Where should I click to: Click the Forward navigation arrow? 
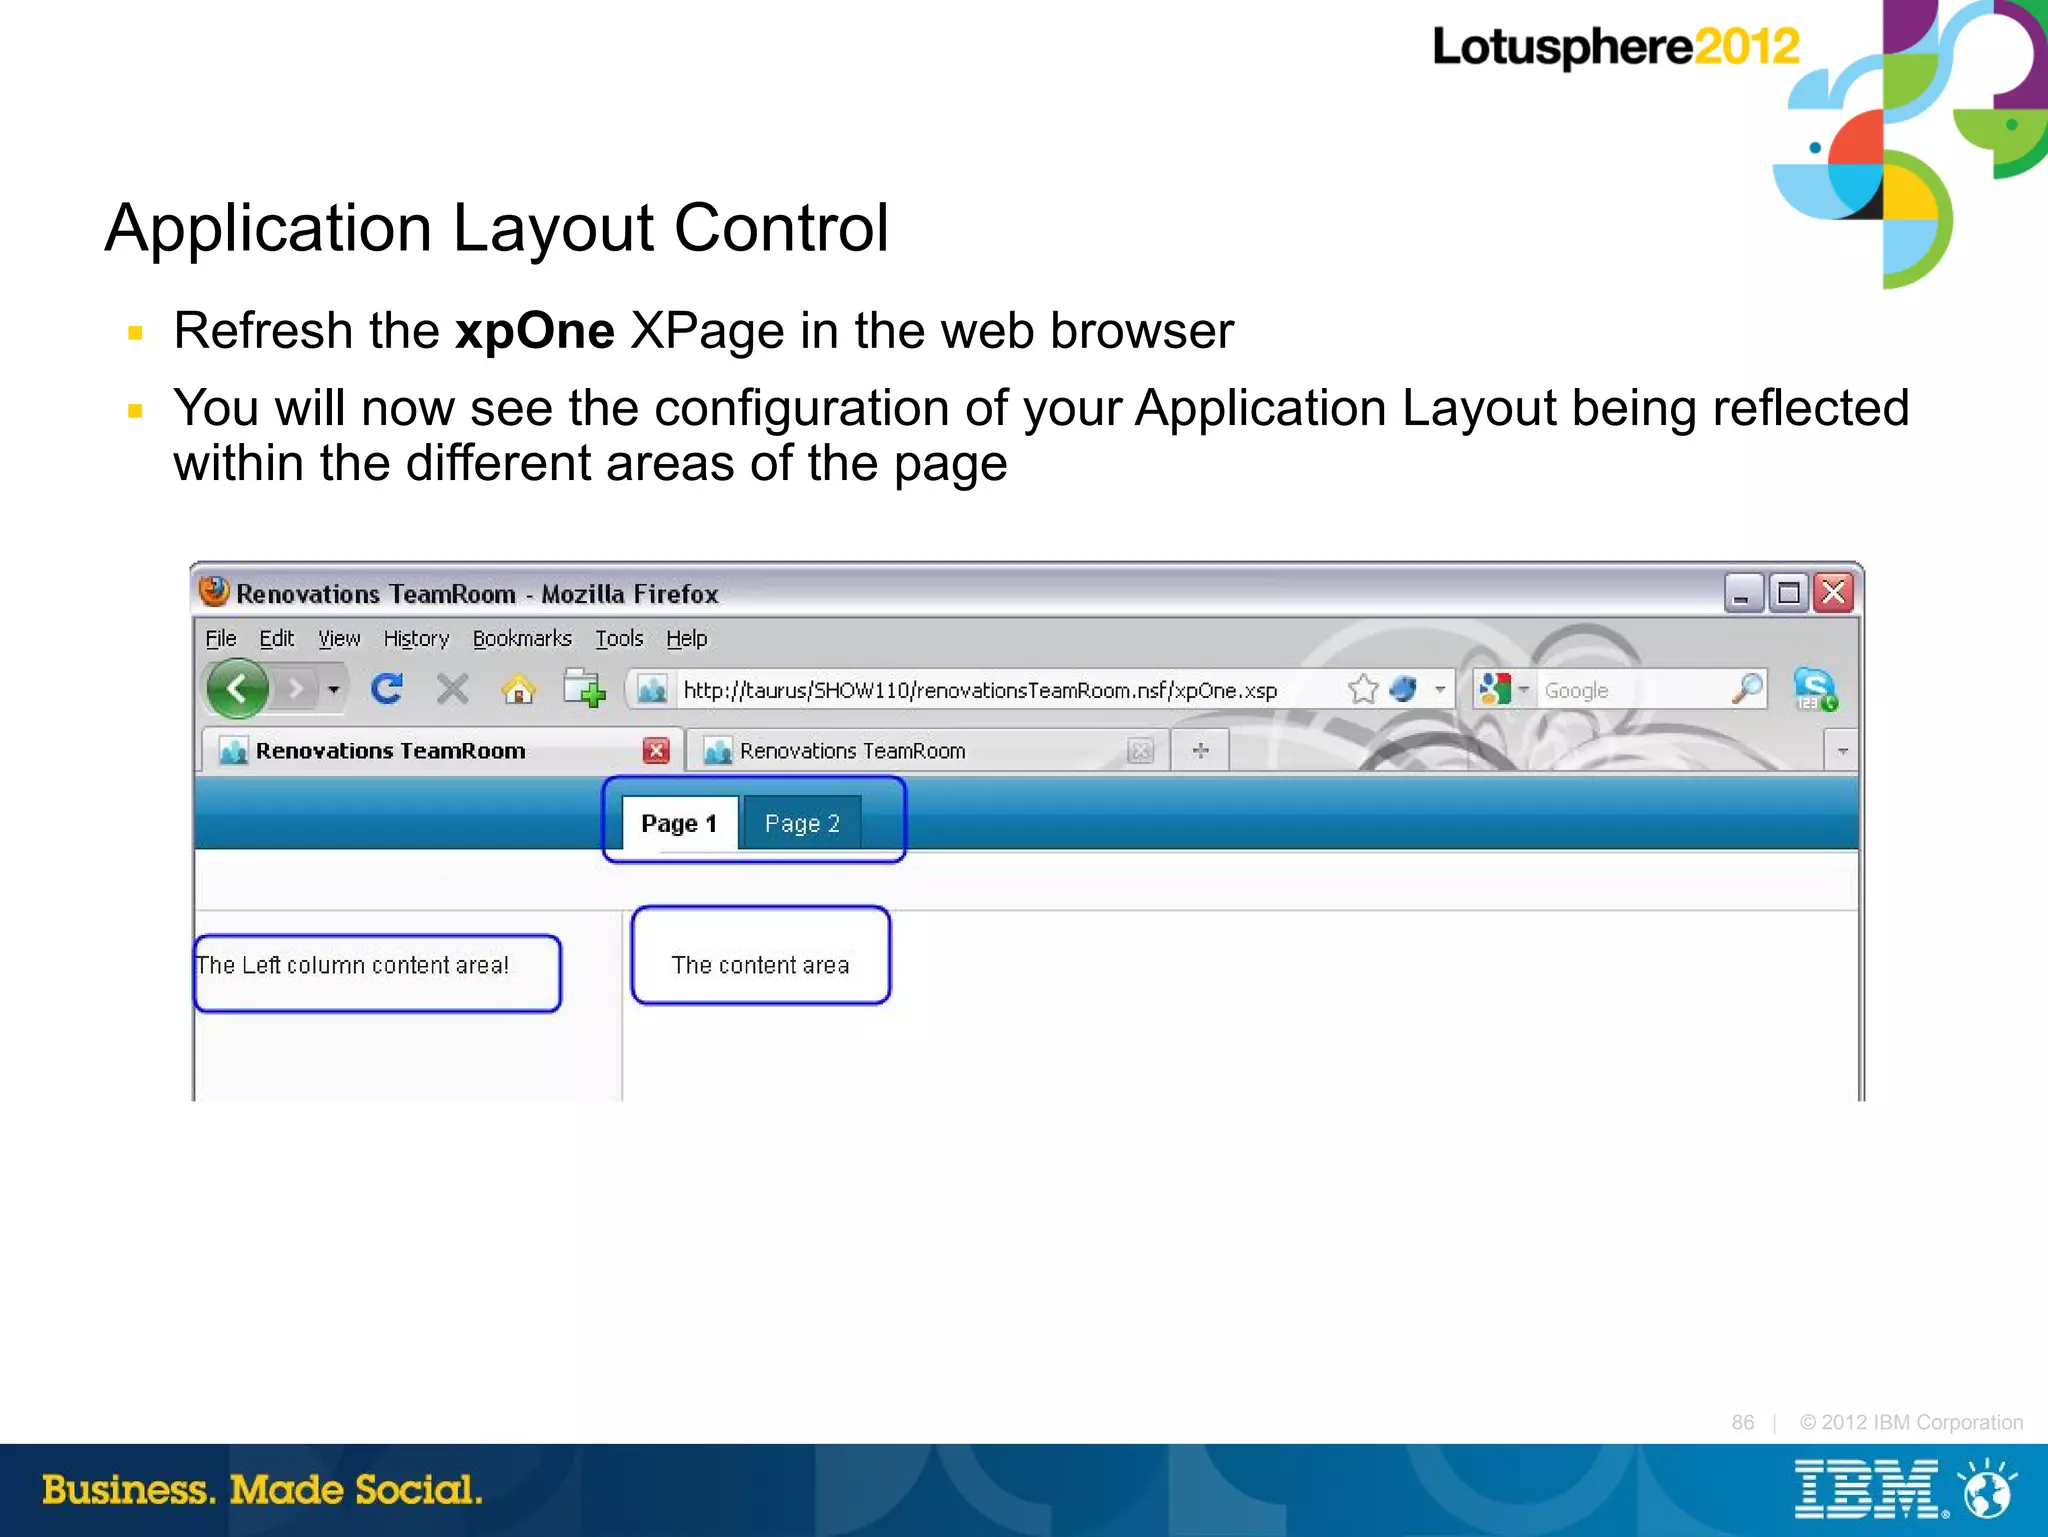click(x=295, y=688)
